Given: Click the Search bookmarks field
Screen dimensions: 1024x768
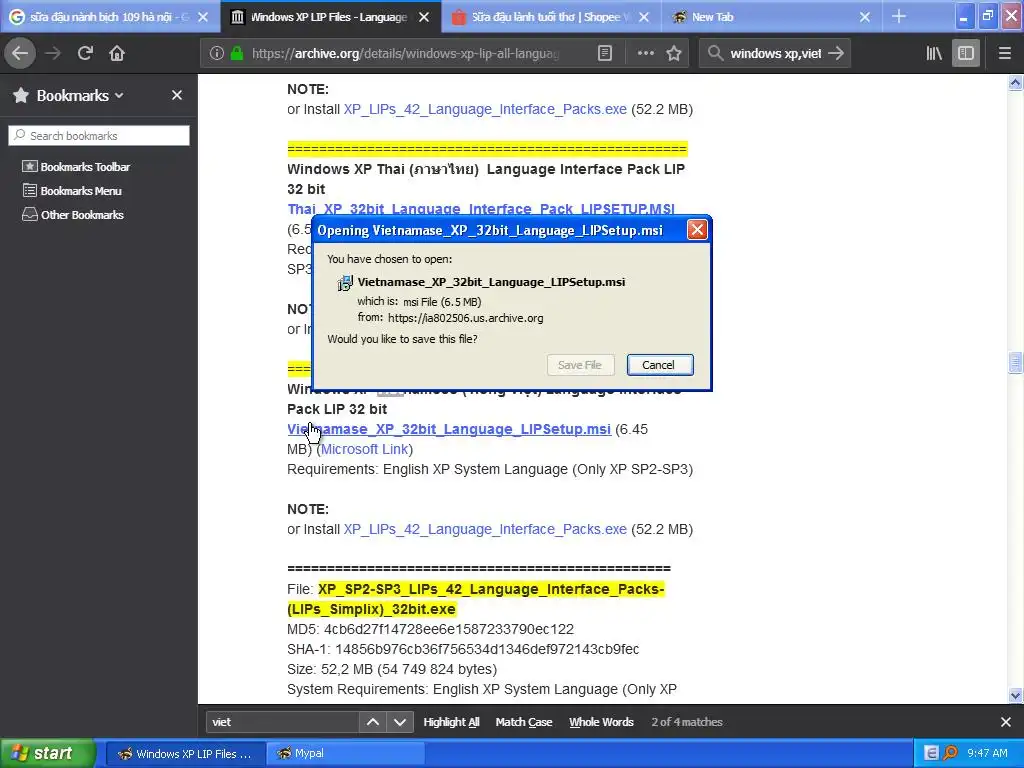Looking at the screenshot, I should coord(99,135).
